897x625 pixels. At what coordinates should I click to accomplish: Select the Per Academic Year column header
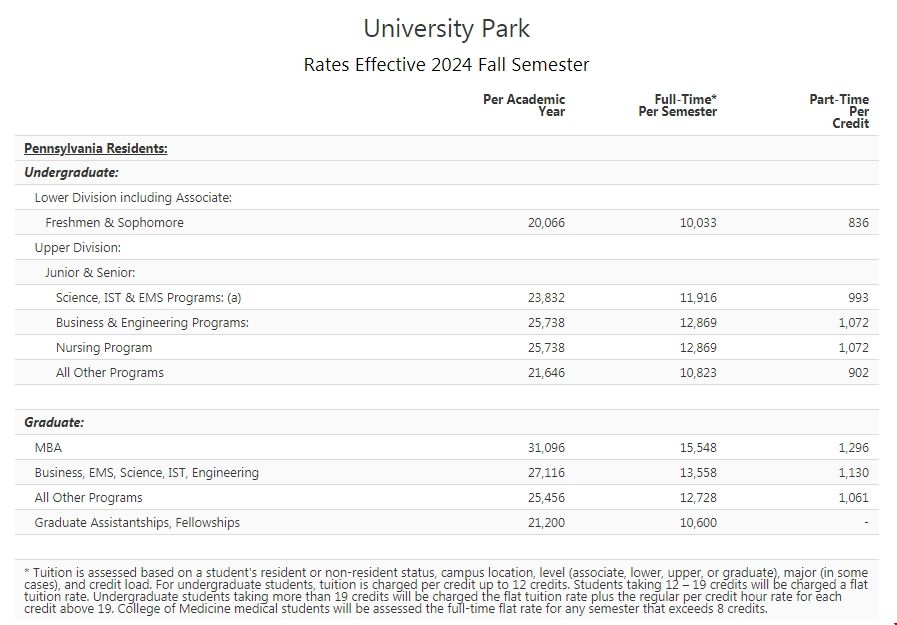click(524, 105)
